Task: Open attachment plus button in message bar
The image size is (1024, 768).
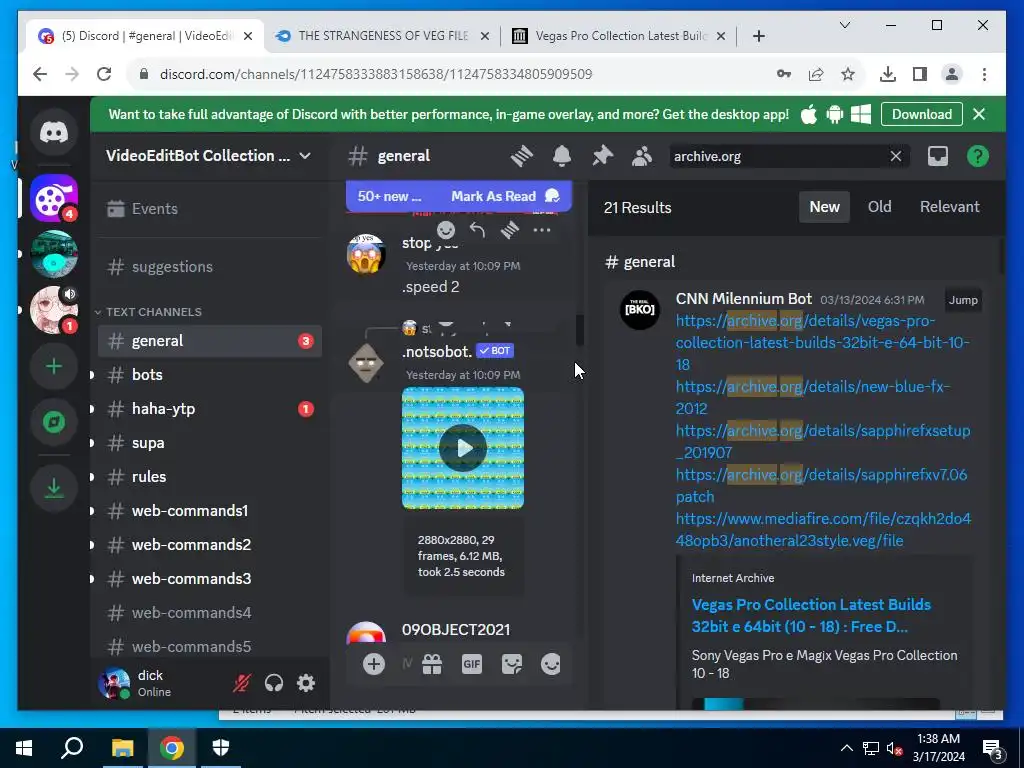Action: [x=374, y=664]
